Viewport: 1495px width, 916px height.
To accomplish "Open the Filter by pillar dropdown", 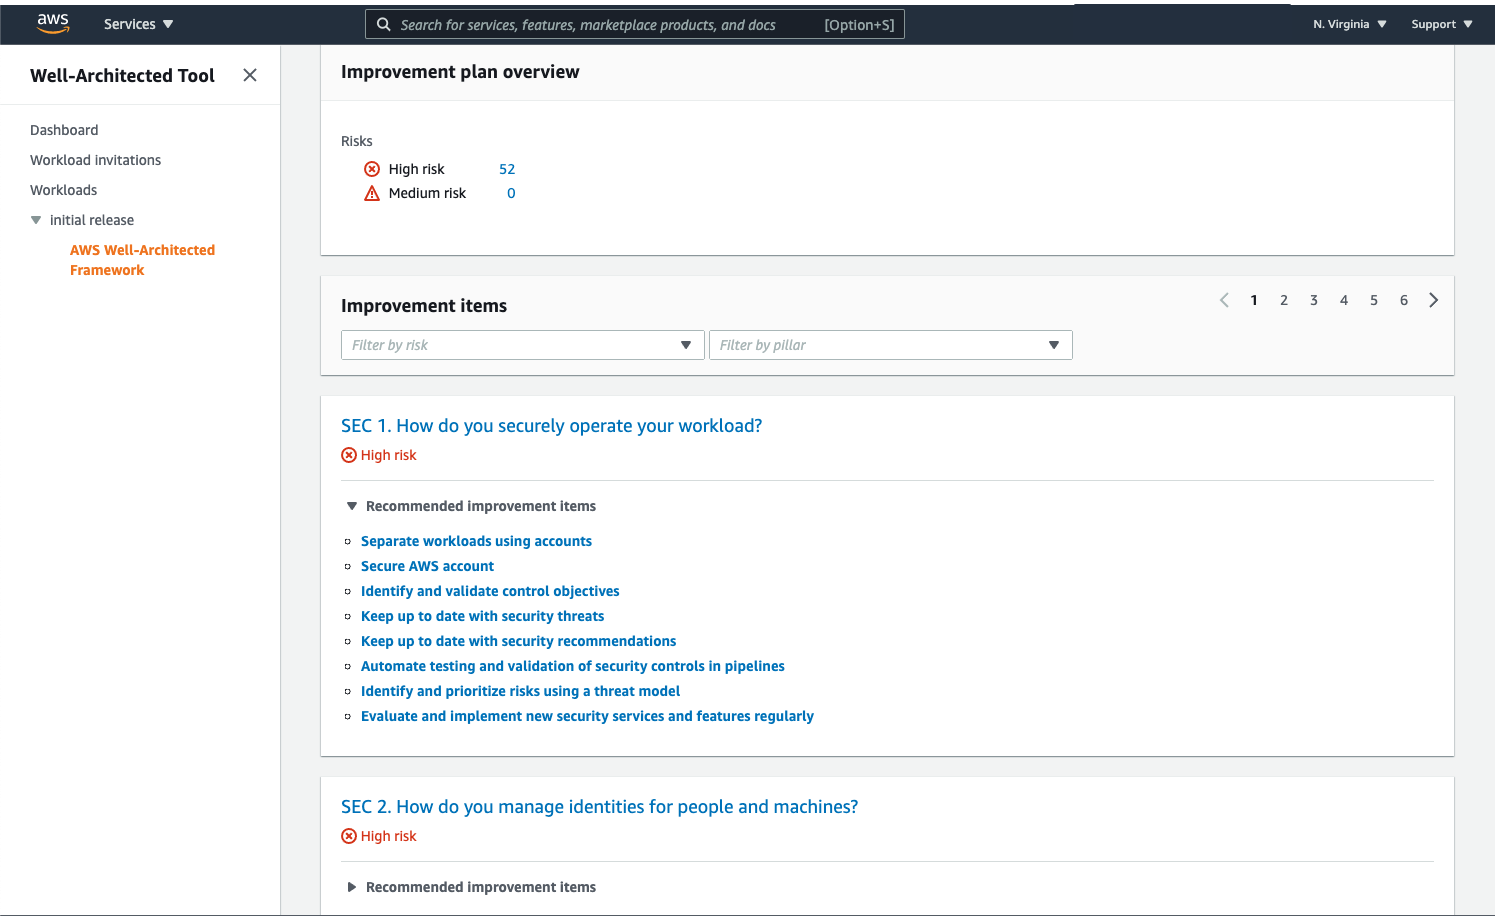I will [x=891, y=345].
